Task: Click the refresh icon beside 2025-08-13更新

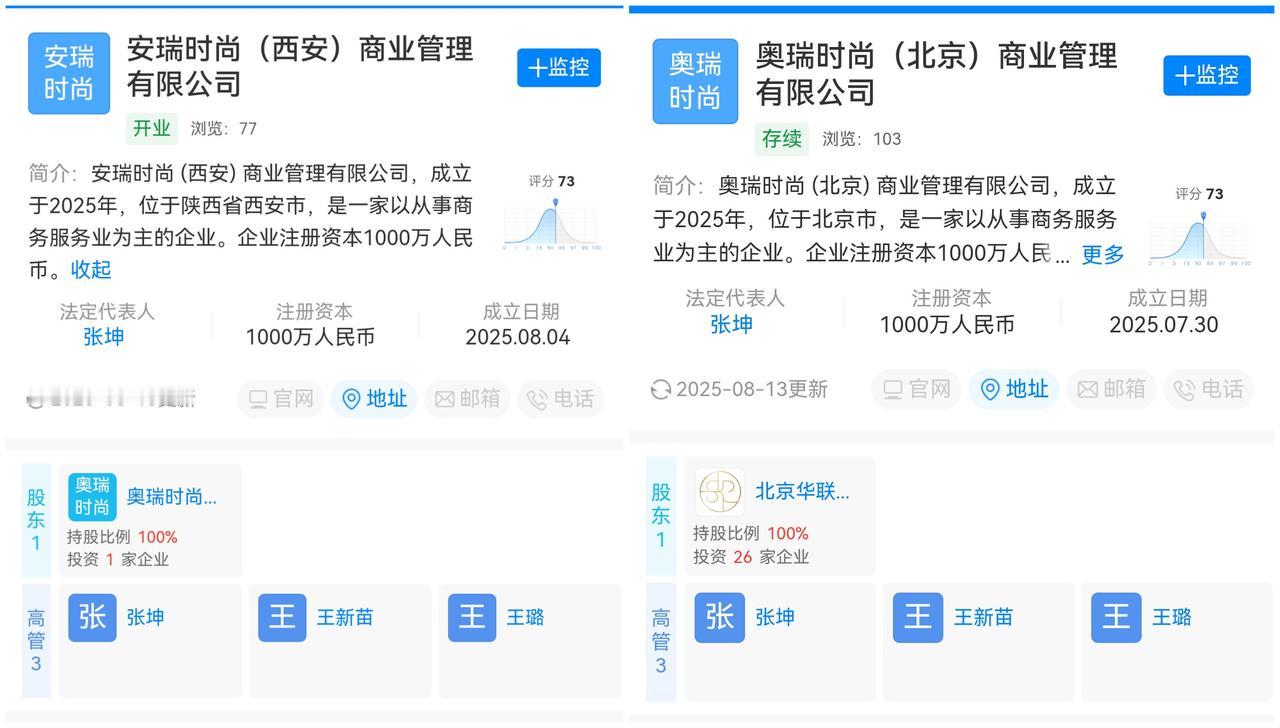Action: pyautogui.click(x=660, y=389)
